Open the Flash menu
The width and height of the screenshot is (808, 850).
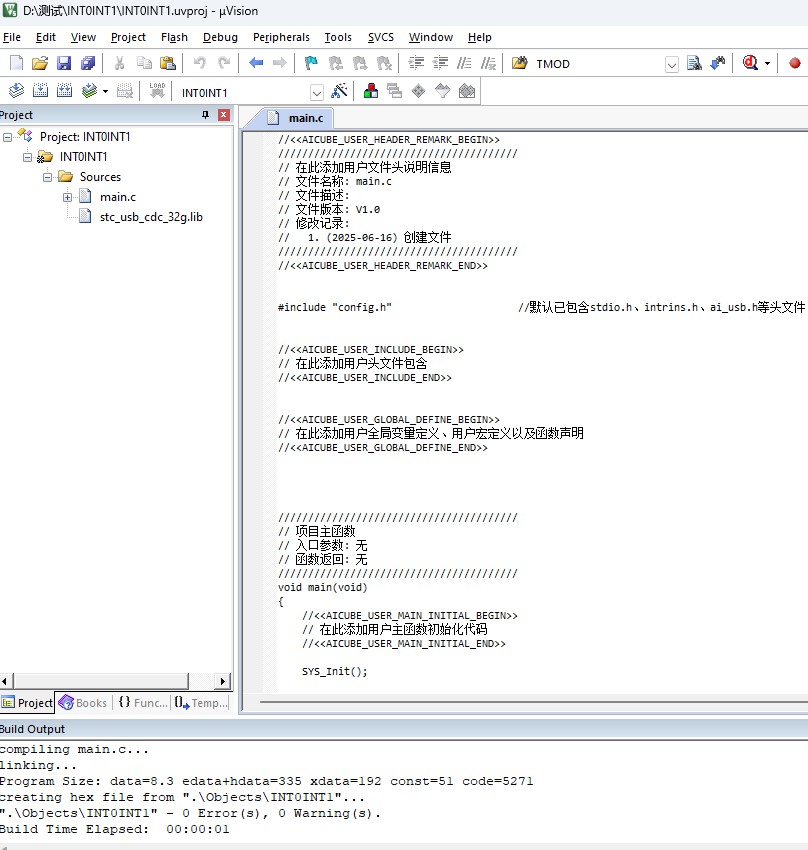click(174, 37)
